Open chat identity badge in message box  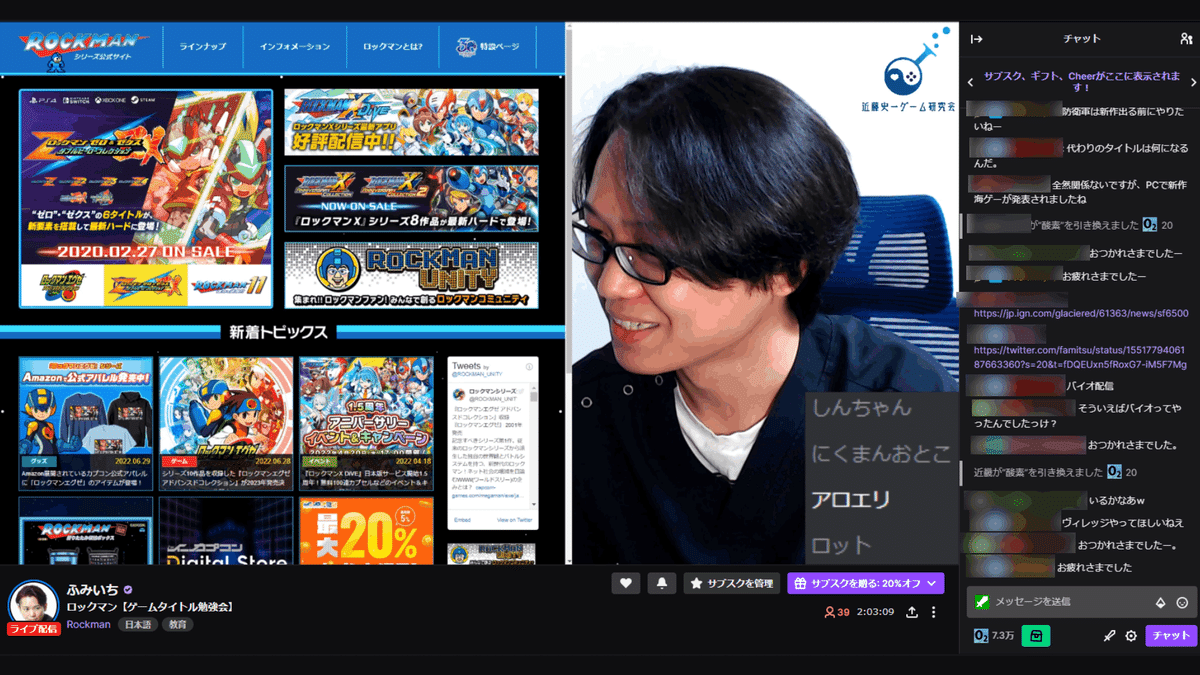tap(982, 601)
